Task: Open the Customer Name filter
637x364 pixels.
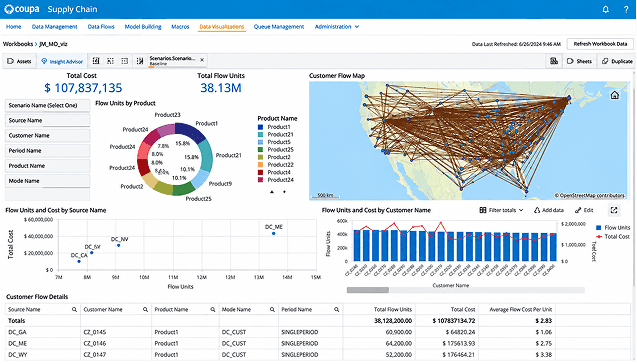Action: coord(48,136)
